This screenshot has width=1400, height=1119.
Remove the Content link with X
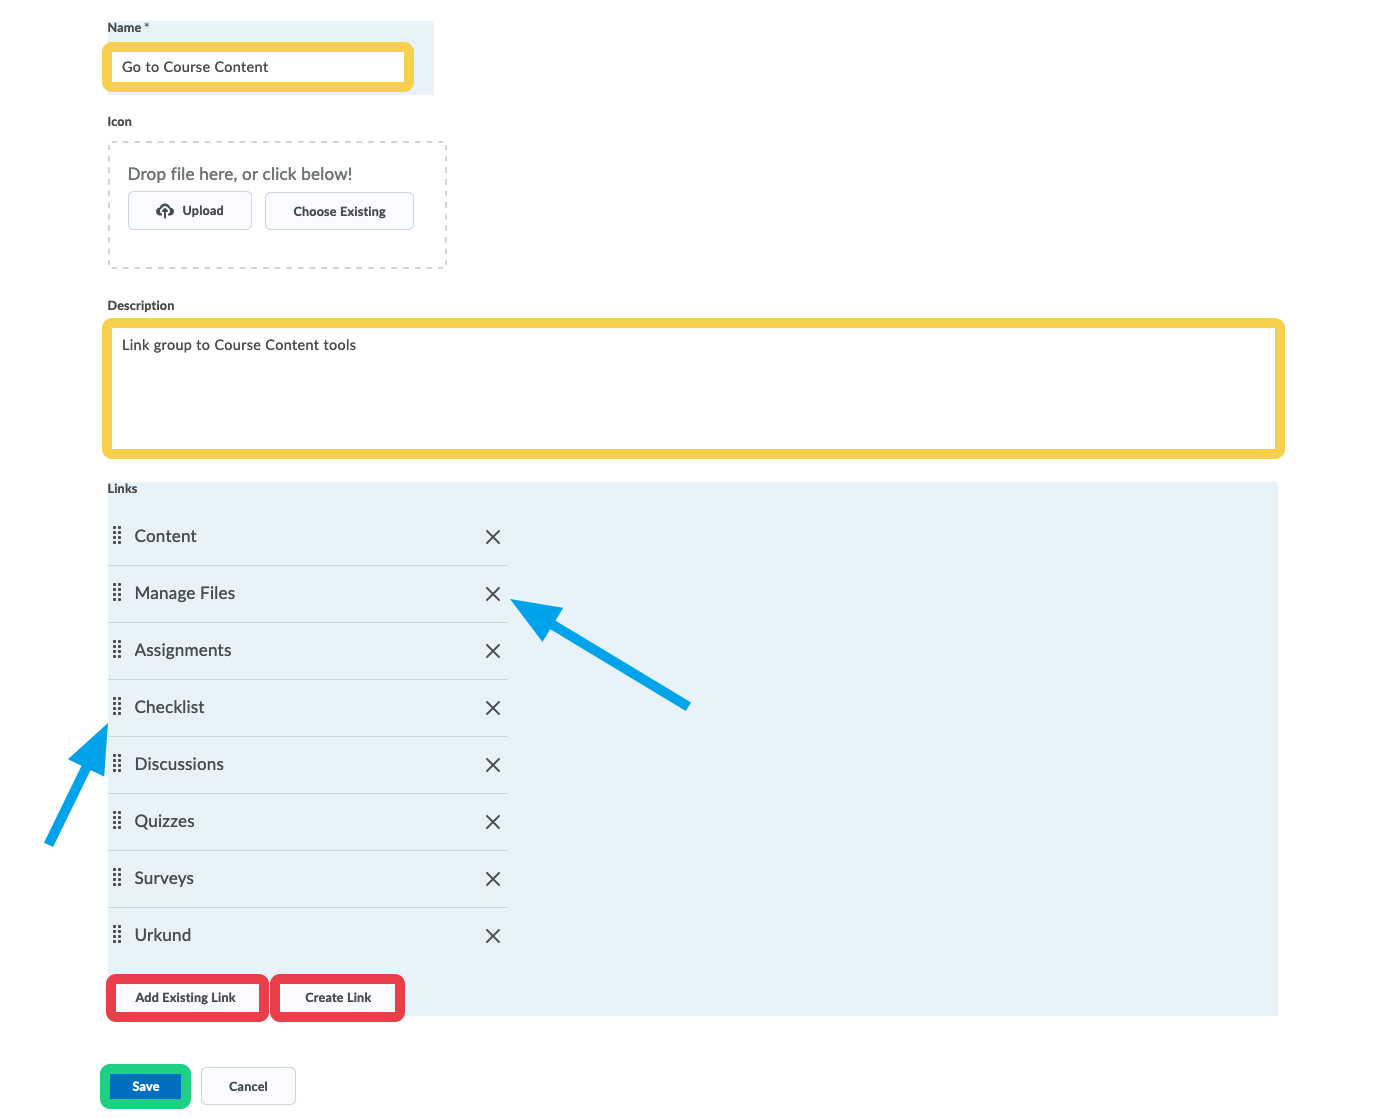click(493, 537)
